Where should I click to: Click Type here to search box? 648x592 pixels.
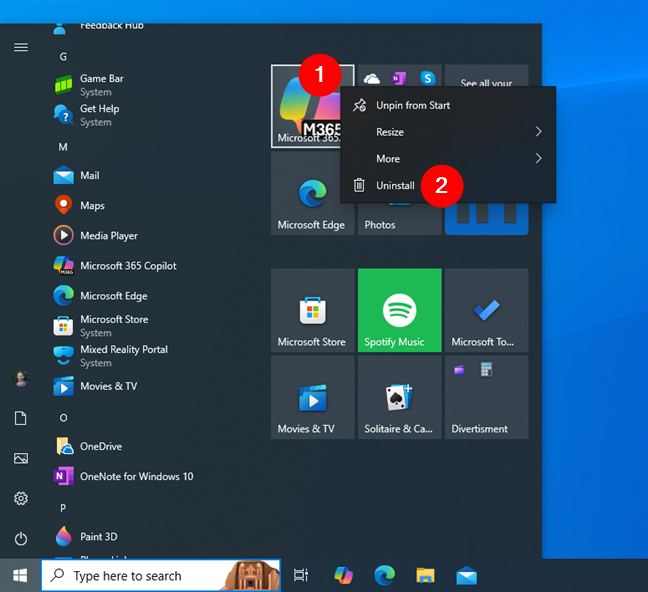coord(161,575)
